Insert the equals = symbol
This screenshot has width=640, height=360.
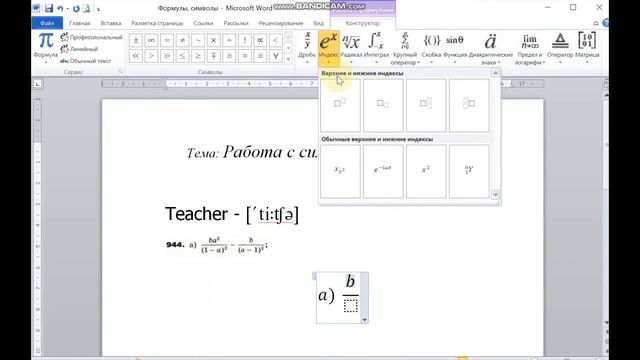(167, 40)
